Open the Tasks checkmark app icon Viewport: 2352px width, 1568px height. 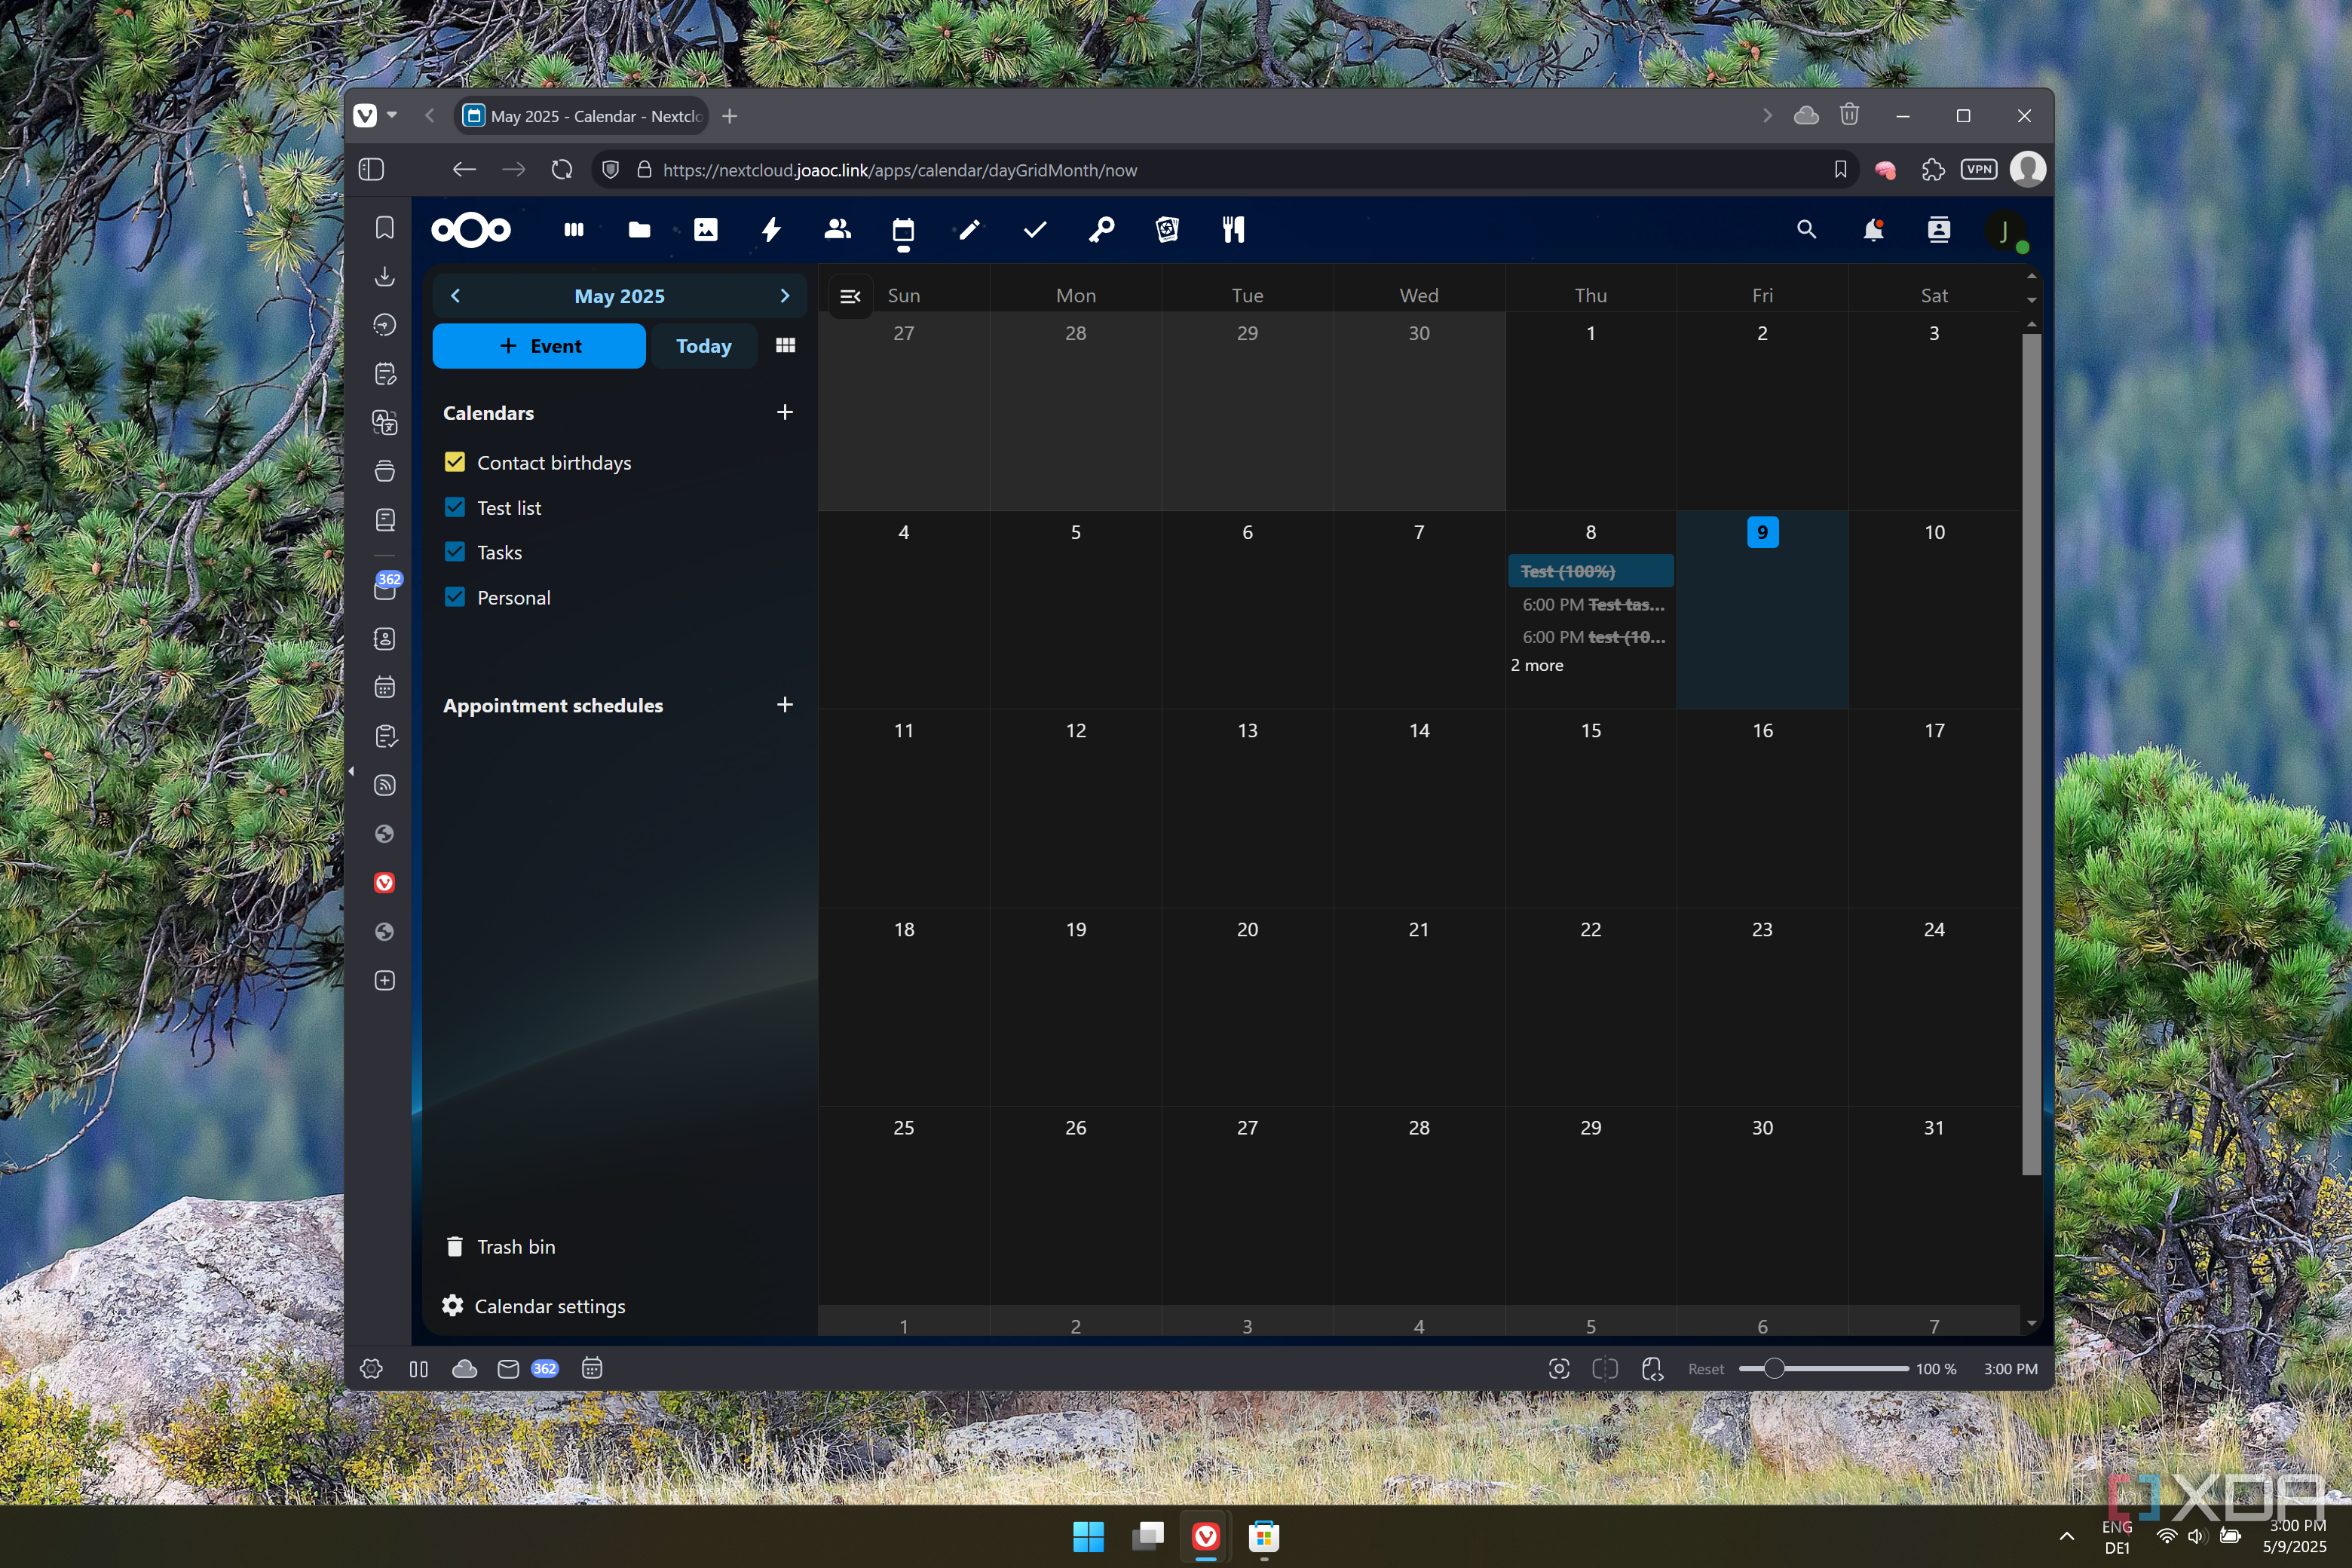point(1035,230)
